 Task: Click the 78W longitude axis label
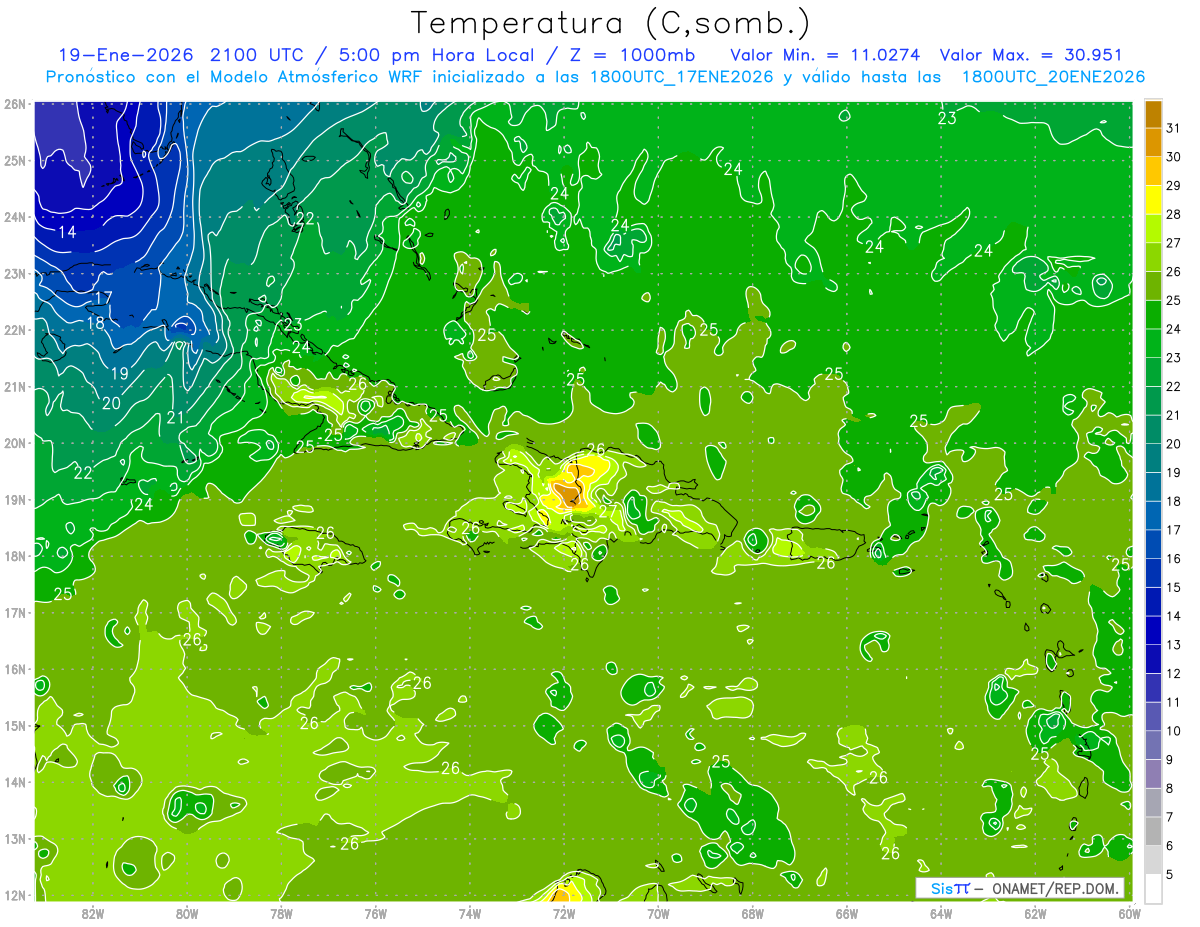(x=281, y=913)
